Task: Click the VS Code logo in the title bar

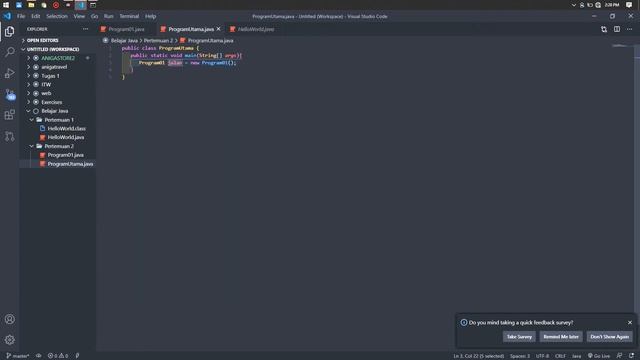Action: [7, 16]
